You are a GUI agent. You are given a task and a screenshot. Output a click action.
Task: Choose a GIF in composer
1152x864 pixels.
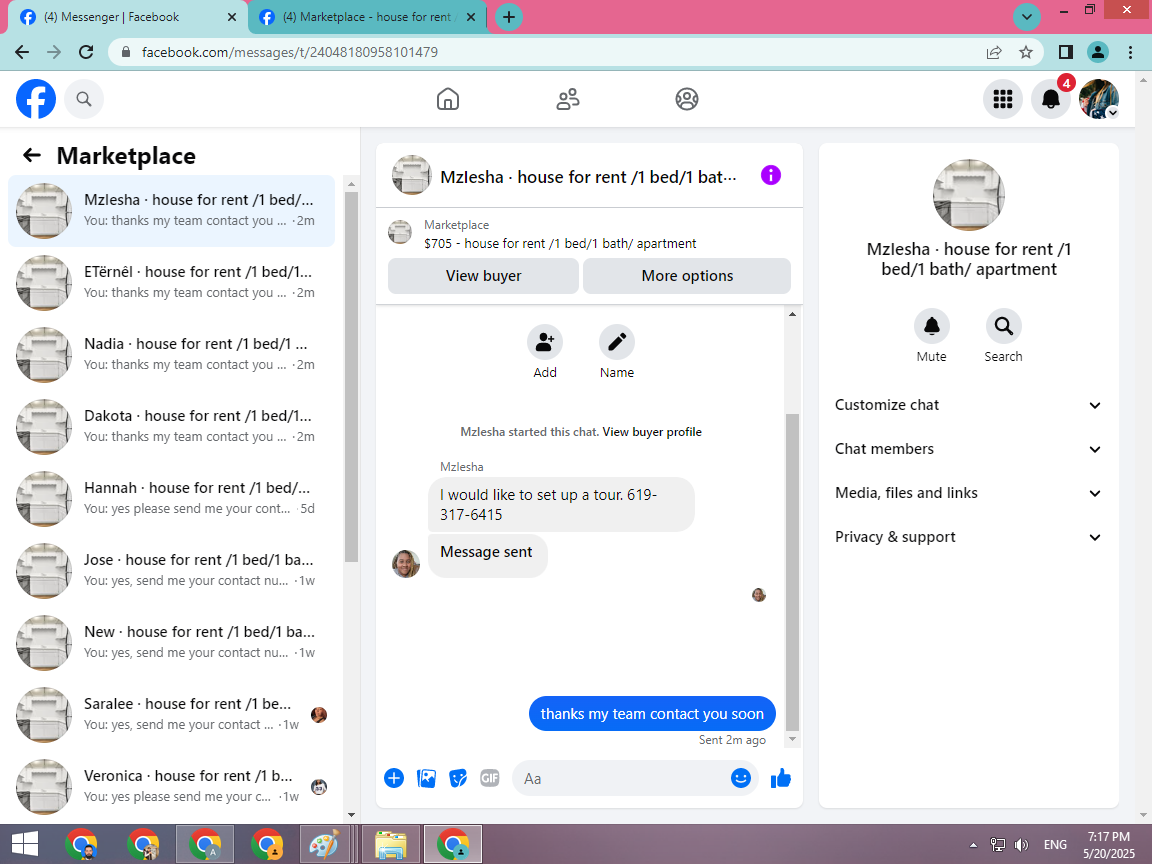(489, 778)
